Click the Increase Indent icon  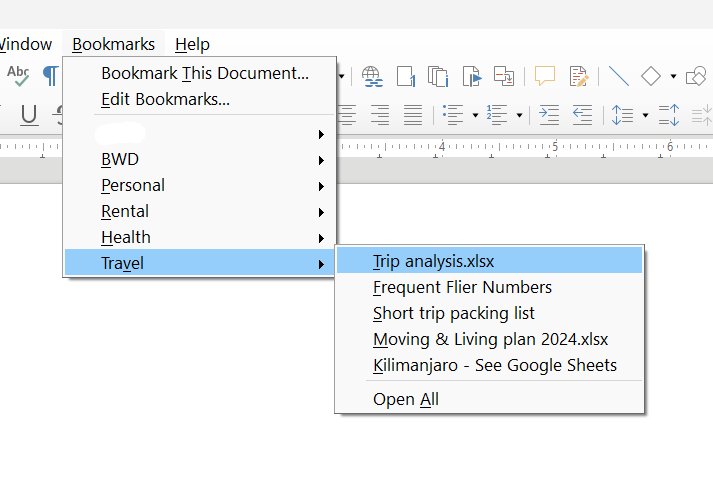coord(549,115)
